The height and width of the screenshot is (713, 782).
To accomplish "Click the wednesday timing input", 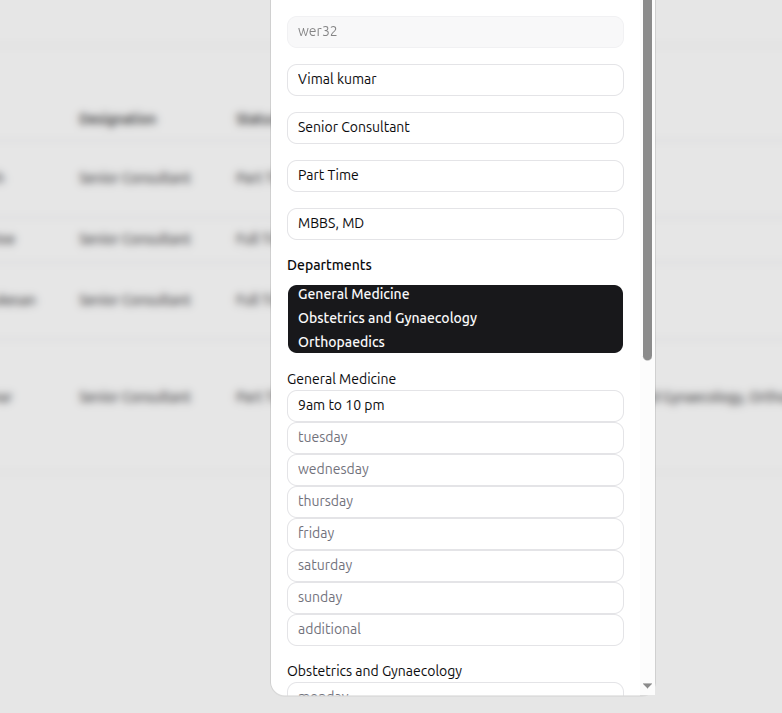I will 455,470.
